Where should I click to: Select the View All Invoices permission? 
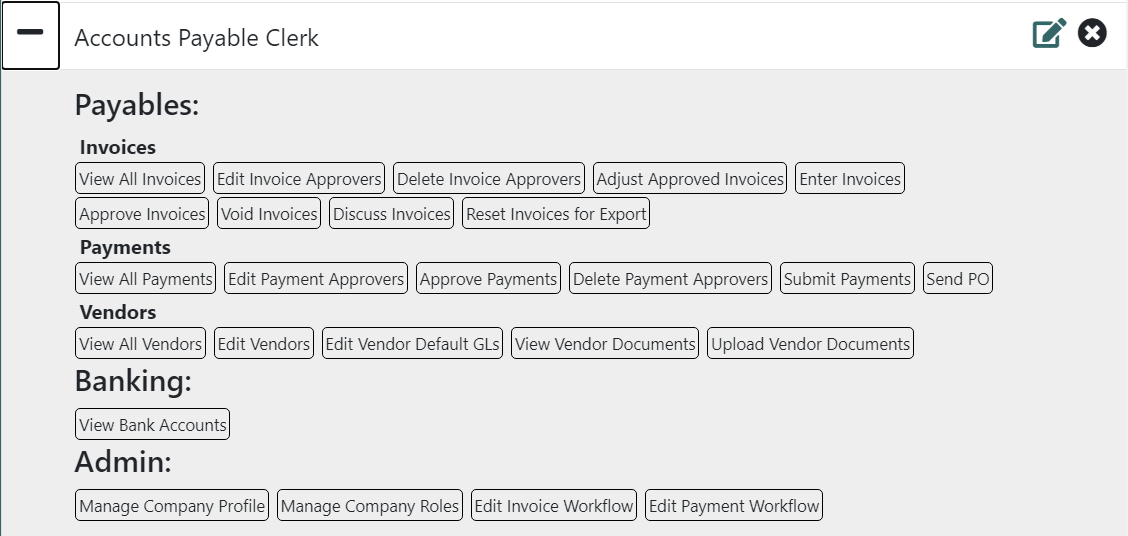point(140,178)
